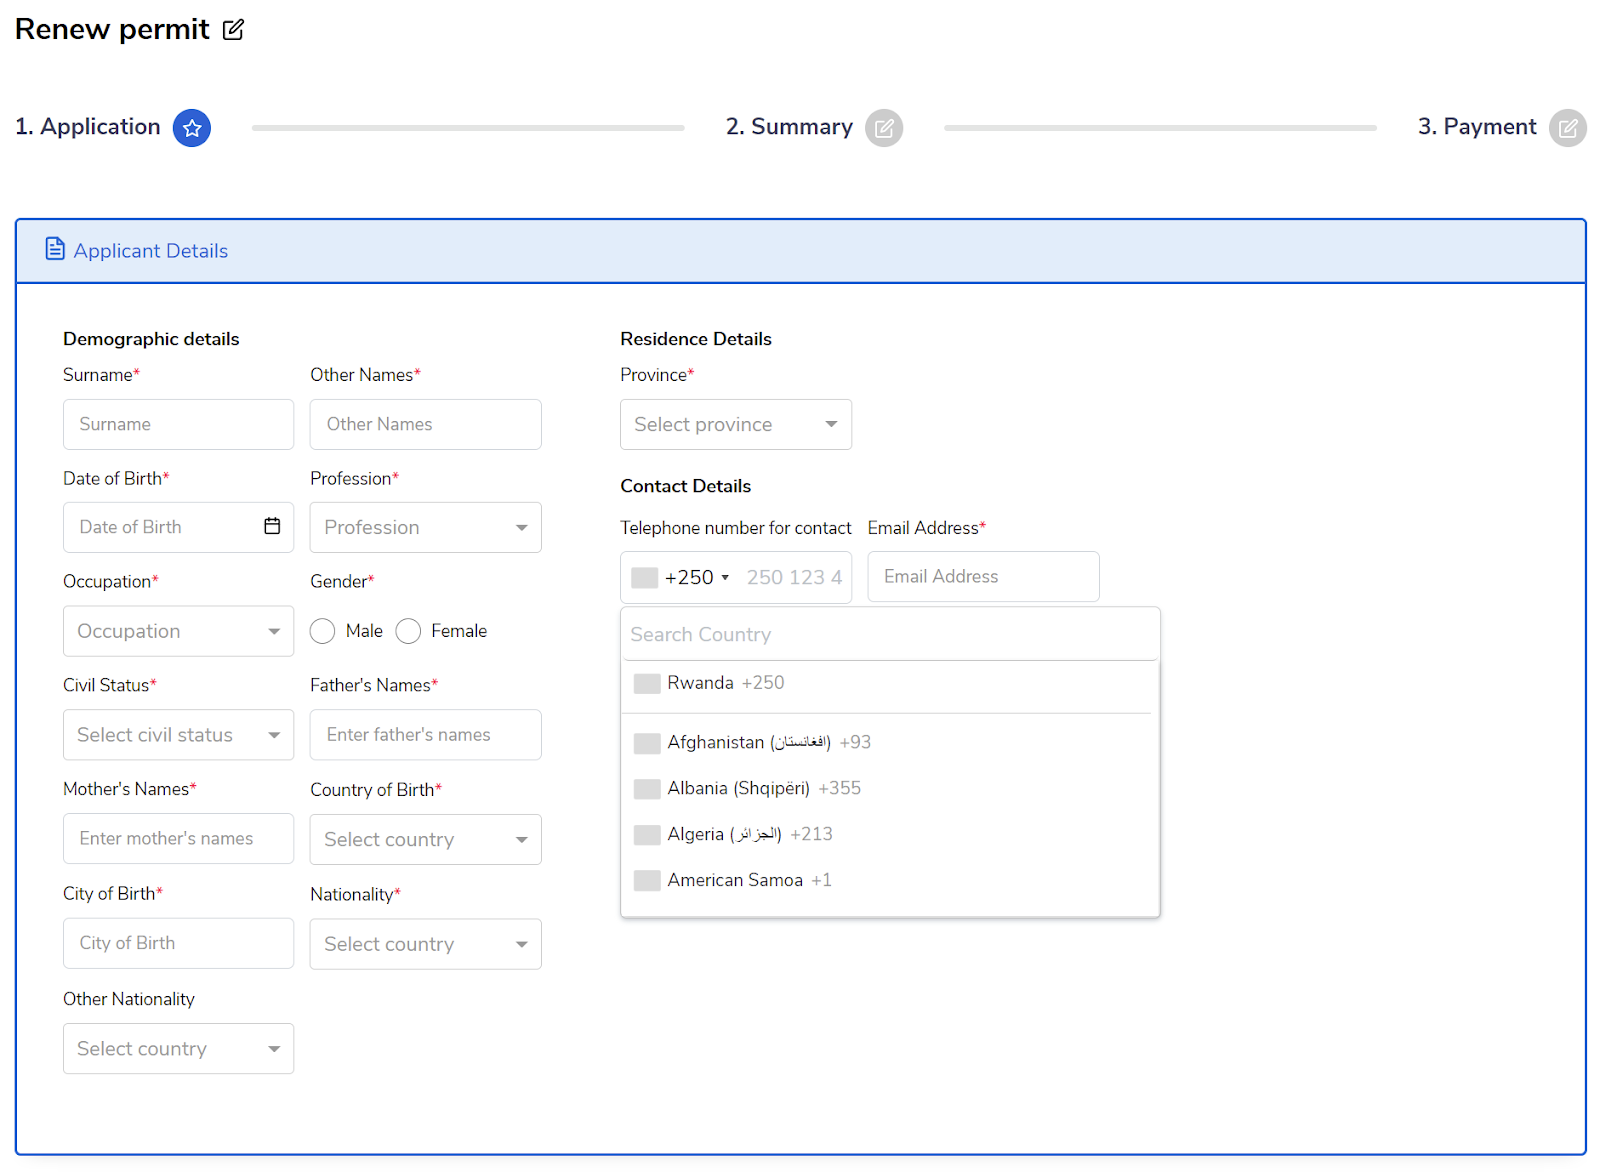This screenshot has height=1172, width=1600.
Task: Select the Male gender option
Action: point(322,631)
